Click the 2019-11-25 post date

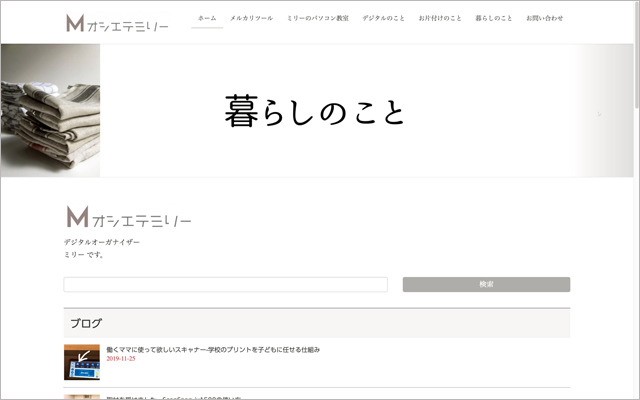(x=121, y=359)
